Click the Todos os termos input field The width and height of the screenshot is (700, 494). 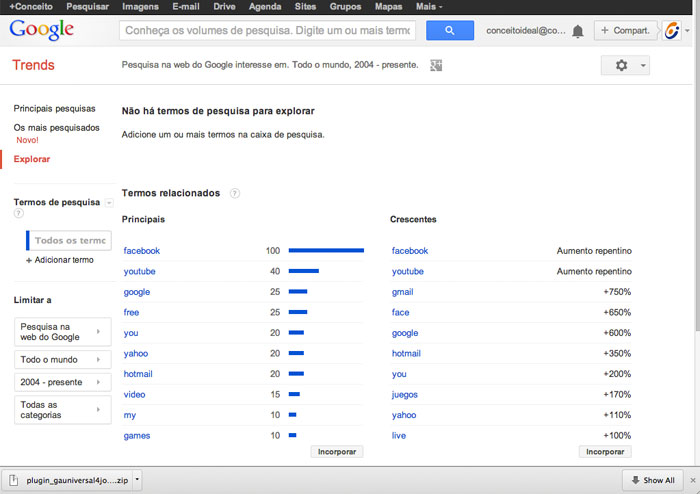(x=69, y=241)
